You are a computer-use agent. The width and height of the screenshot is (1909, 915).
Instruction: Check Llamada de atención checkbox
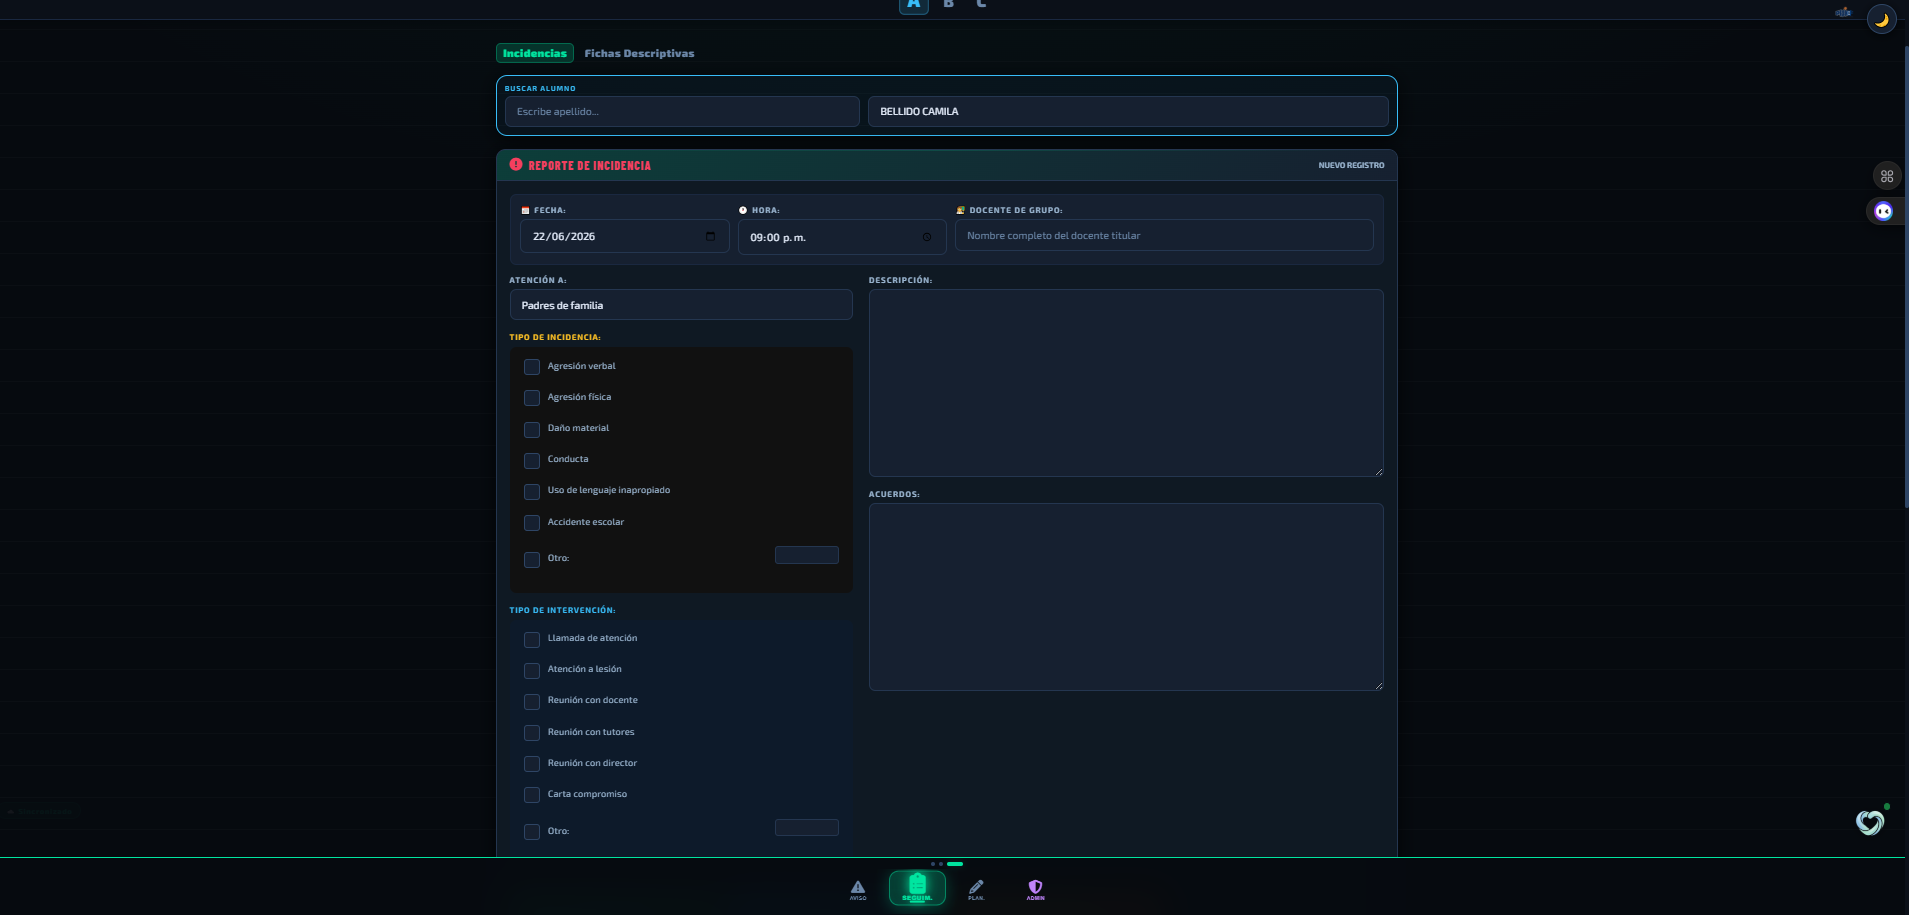pyautogui.click(x=532, y=639)
